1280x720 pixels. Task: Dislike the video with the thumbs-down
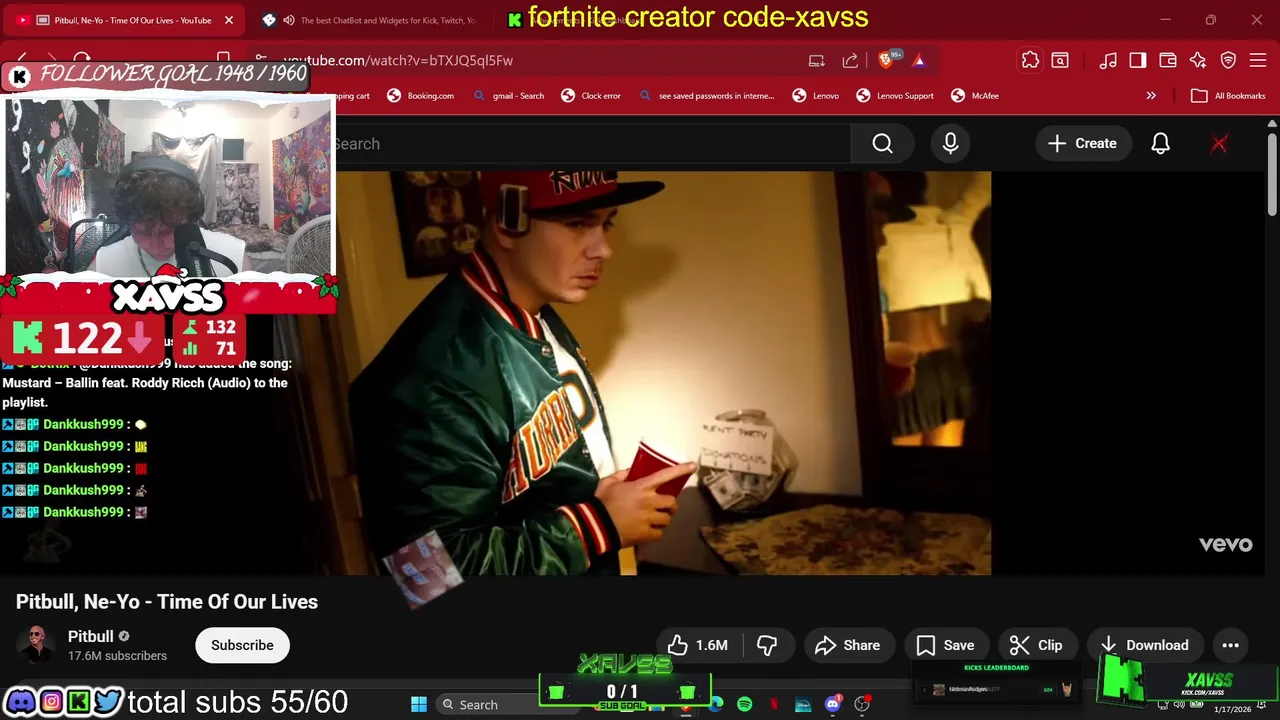[x=767, y=645]
